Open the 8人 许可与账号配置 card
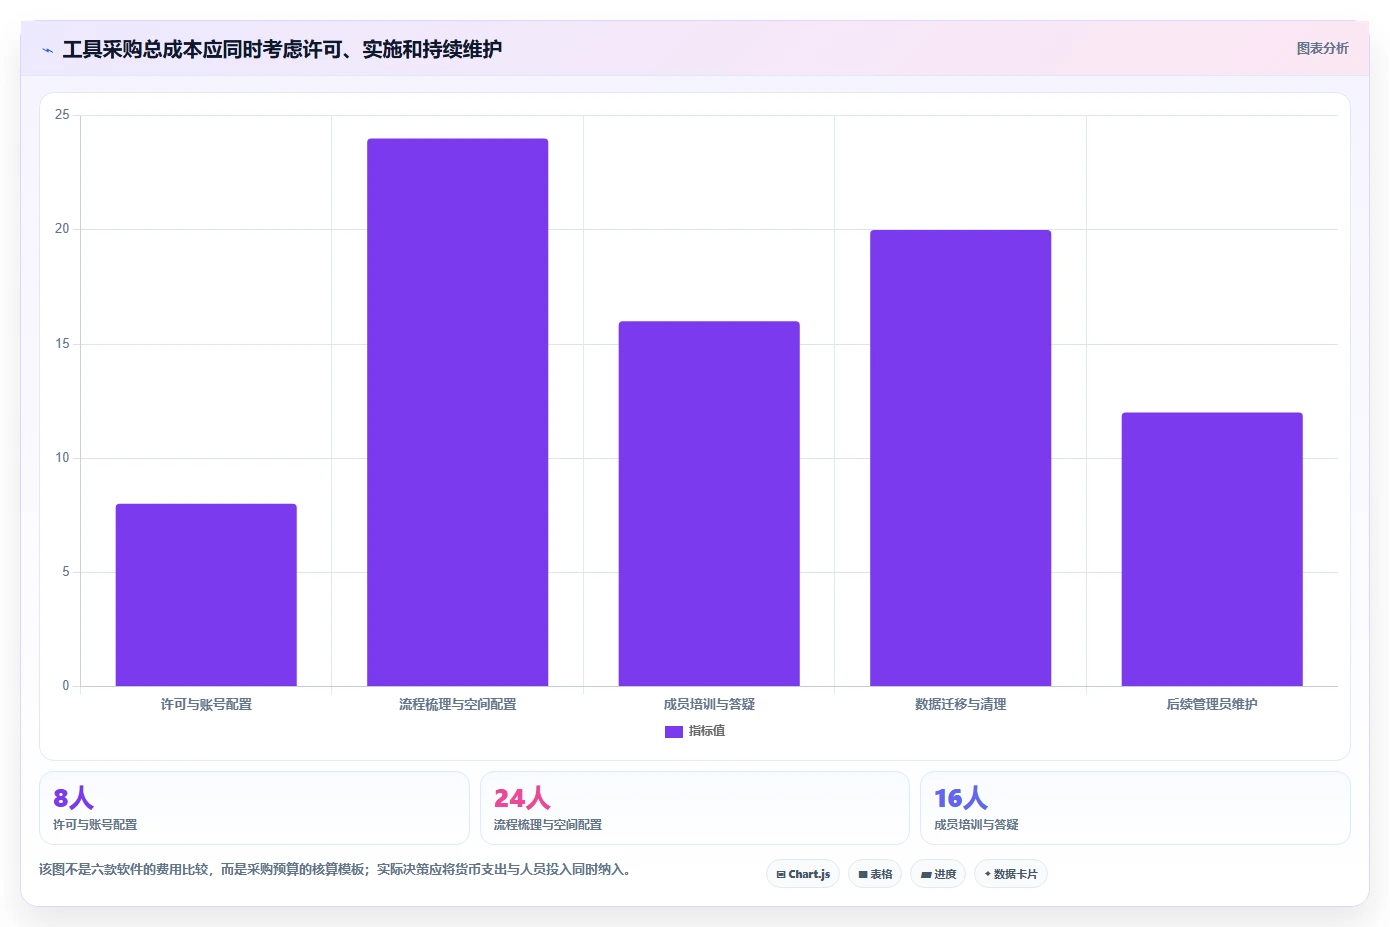The height and width of the screenshot is (927, 1390). 254,808
